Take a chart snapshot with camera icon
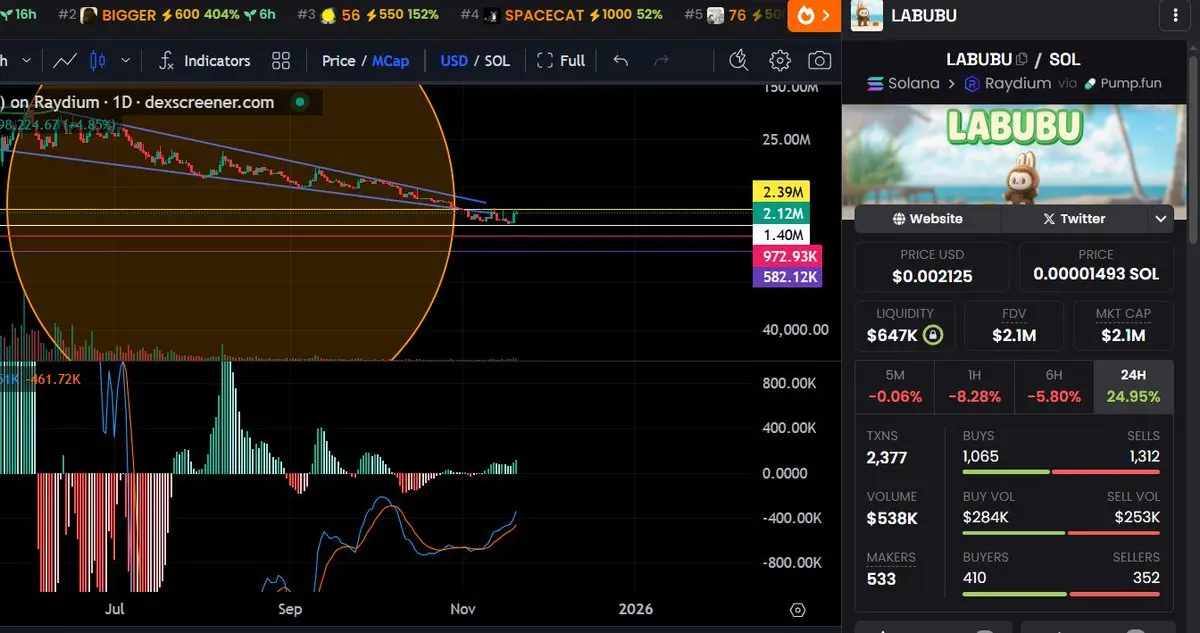Viewport: 1200px width, 633px height. click(820, 61)
